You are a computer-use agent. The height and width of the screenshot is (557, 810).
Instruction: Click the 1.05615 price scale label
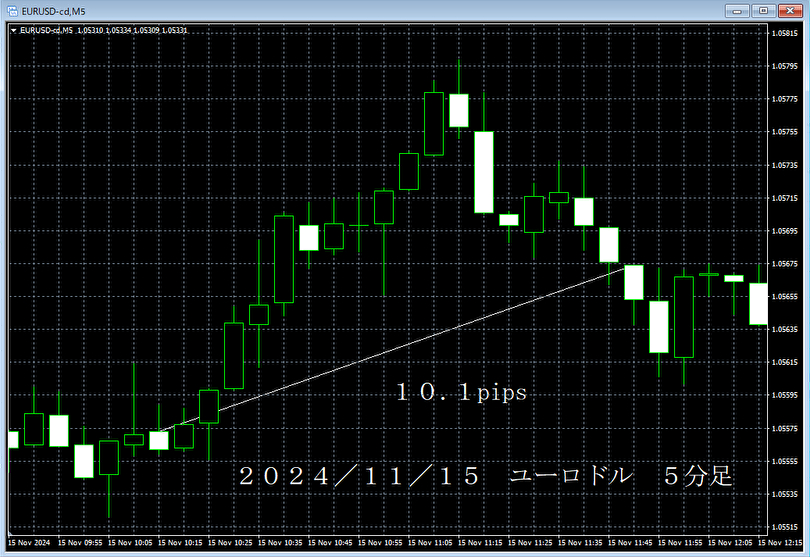(x=785, y=362)
